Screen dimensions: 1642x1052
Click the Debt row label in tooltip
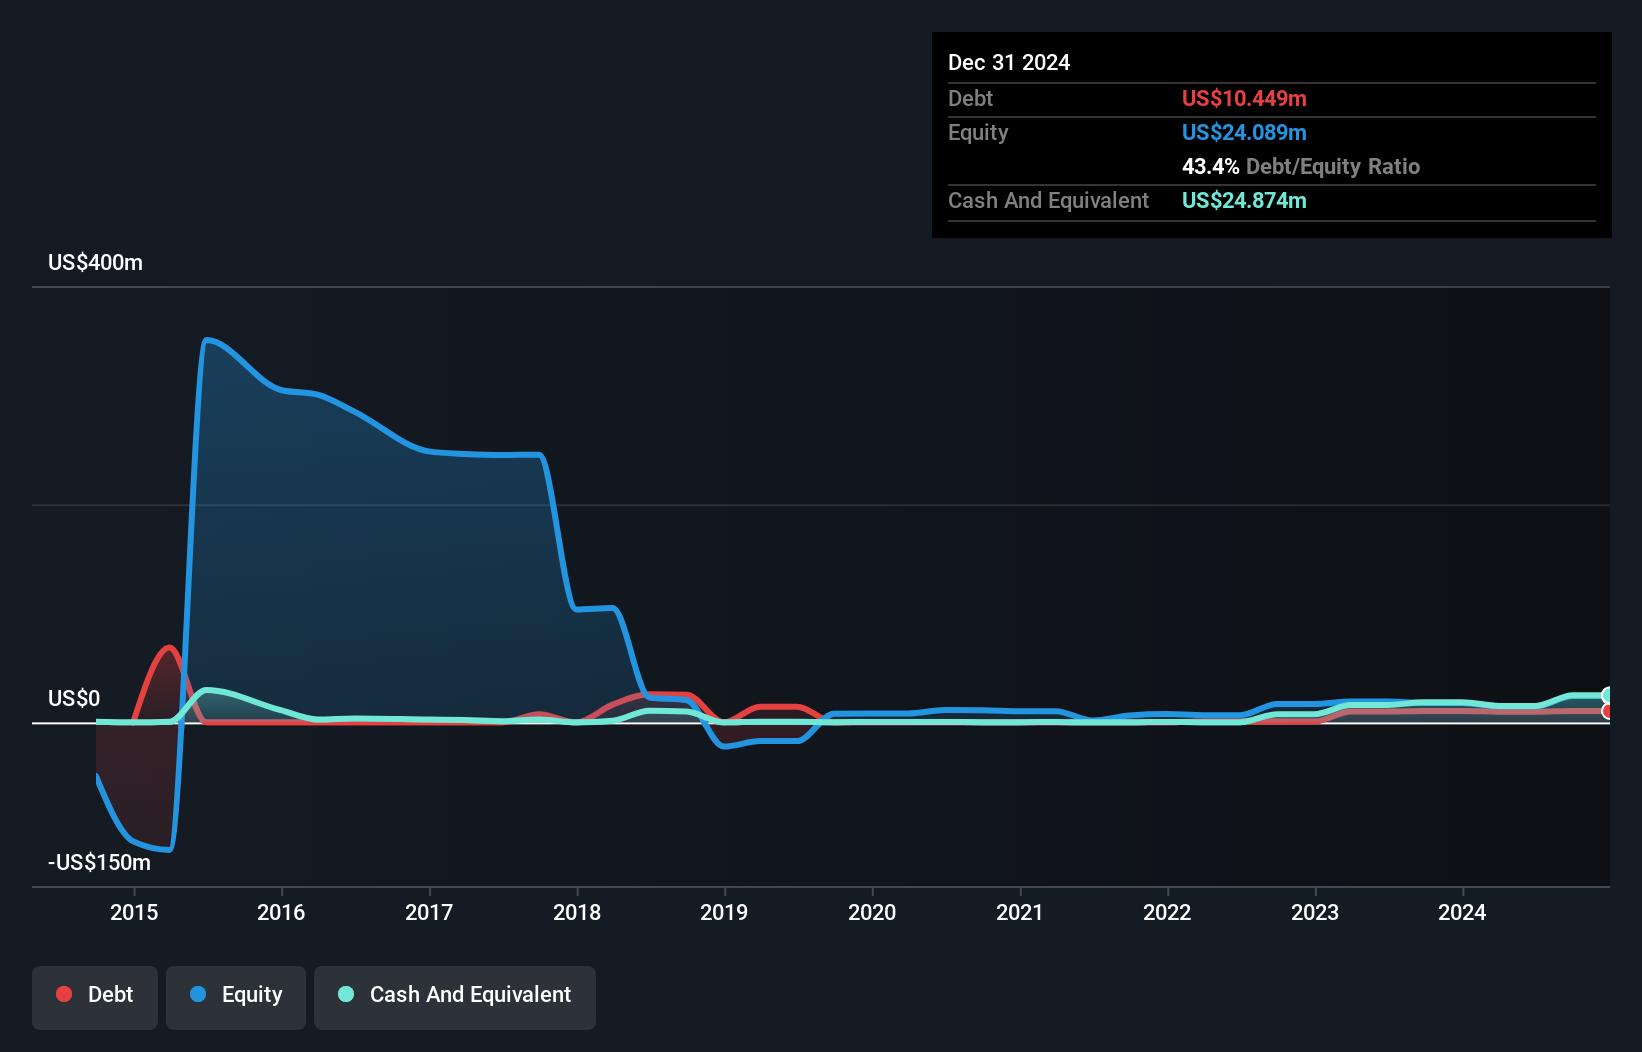pos(970,98)
